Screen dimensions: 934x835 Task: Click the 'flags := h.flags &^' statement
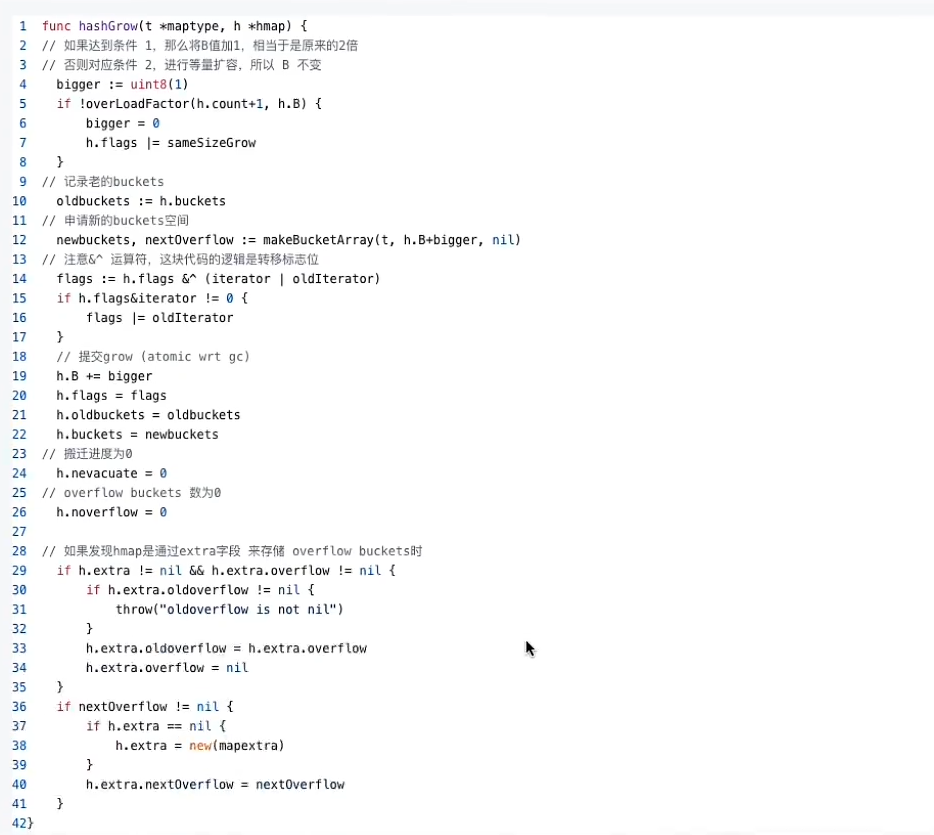click(218, 279)
